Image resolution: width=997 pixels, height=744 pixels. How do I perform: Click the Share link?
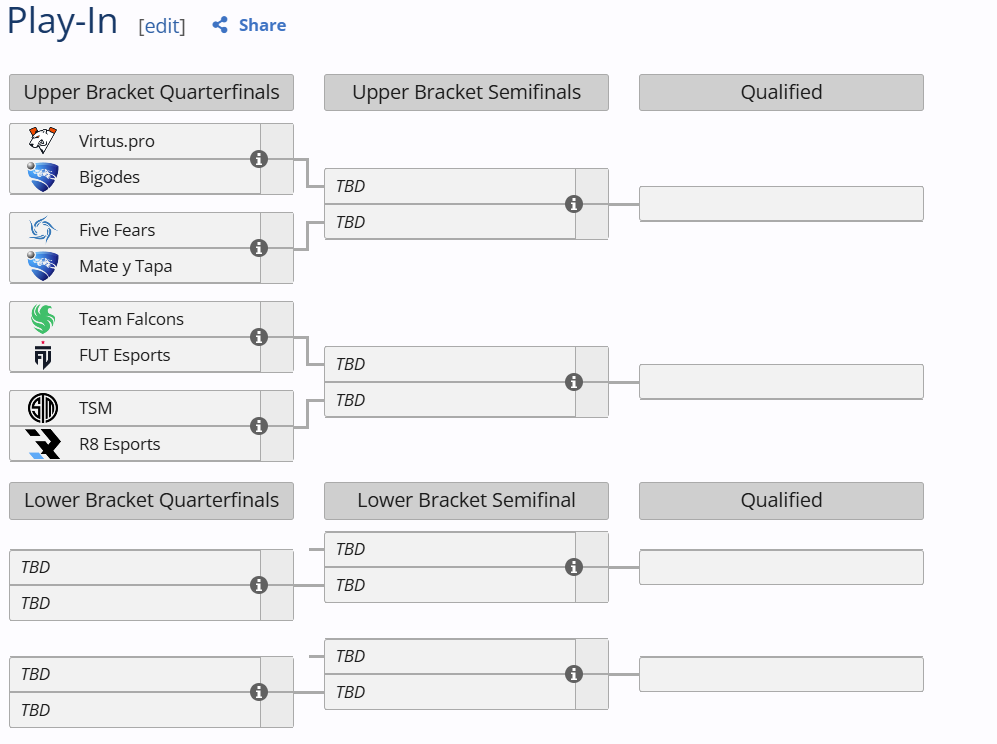[262, 25]
